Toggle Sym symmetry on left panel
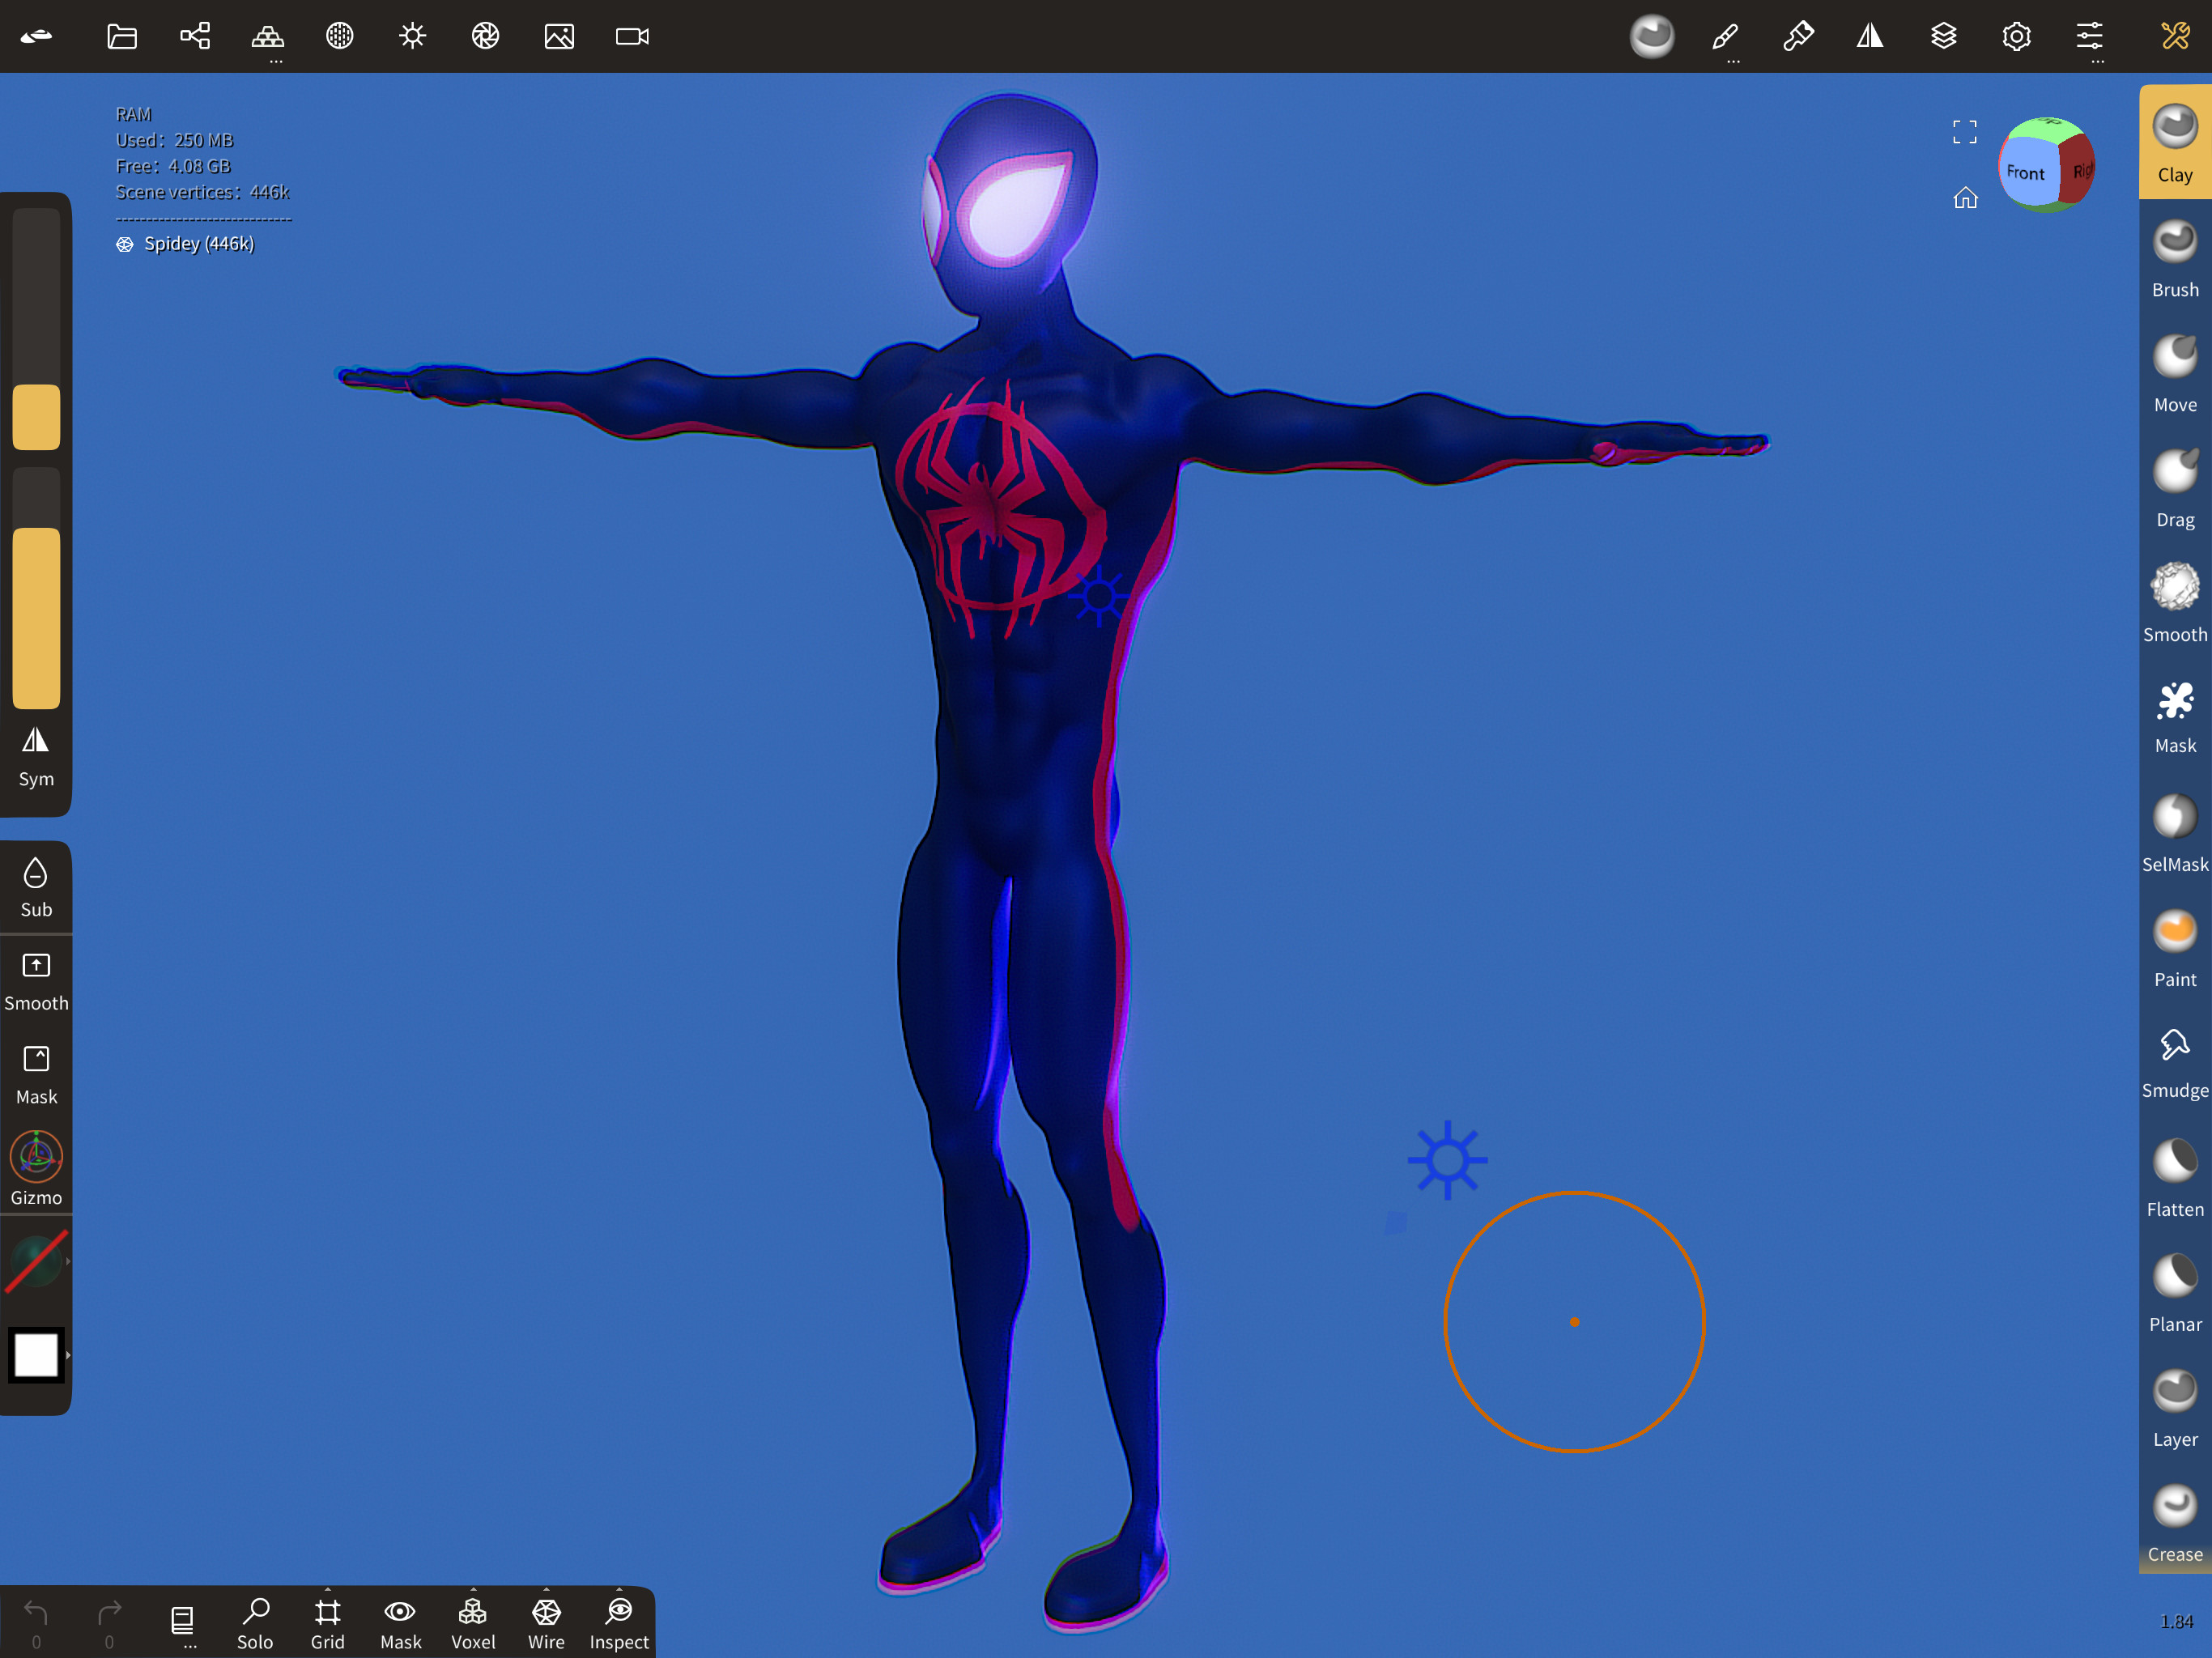 point(36,757)
